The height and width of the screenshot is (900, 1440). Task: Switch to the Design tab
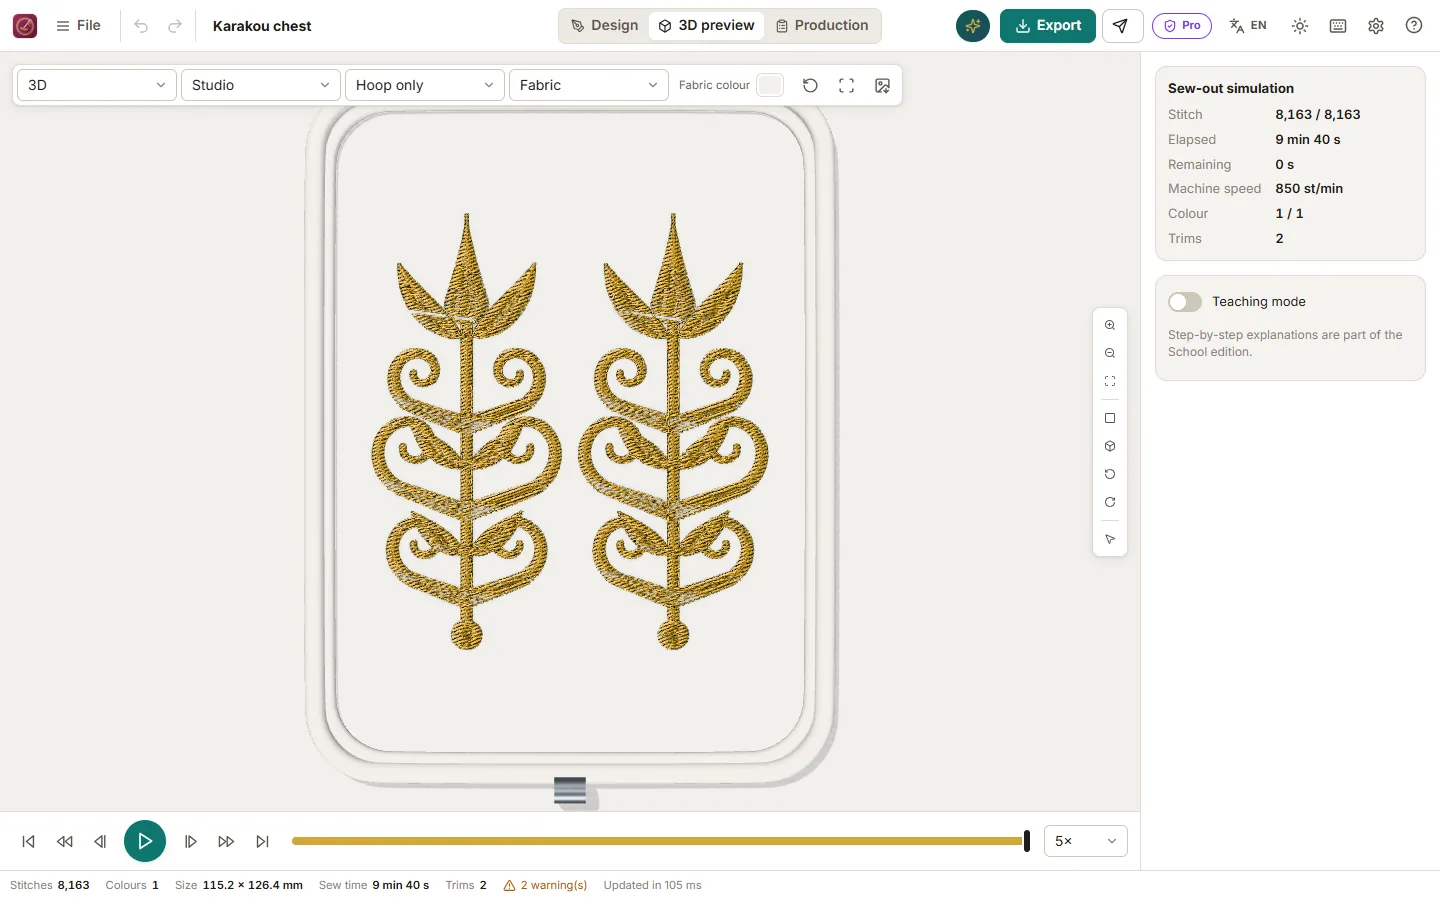point(604,26)
